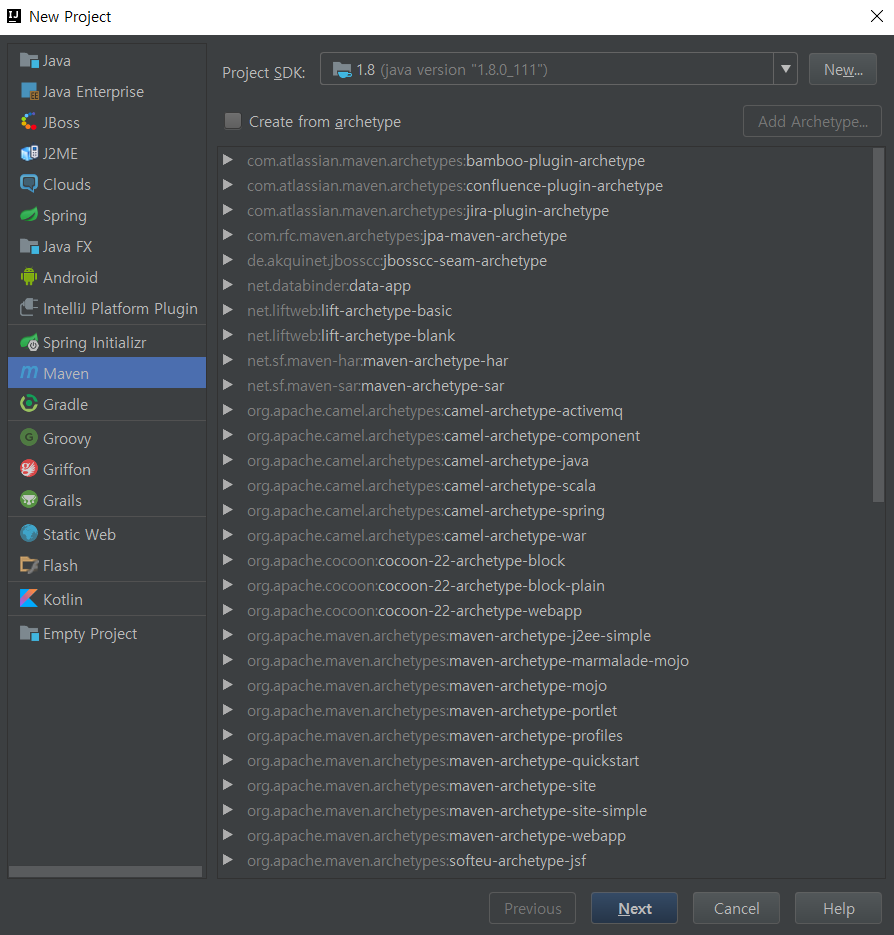Select the Empty Project icon
The width and height of the screenshot is (894, 935).
point(29,633)
